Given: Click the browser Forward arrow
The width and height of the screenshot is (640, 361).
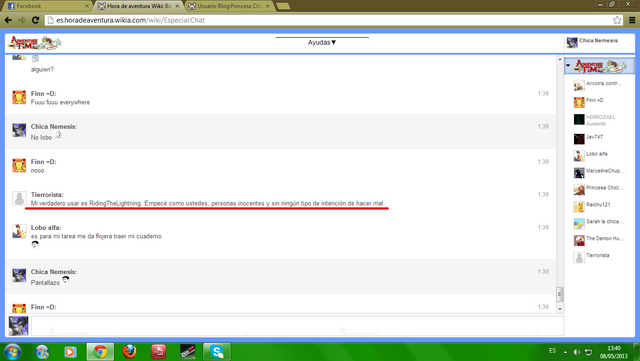Looking at the screenshot, I should [22, 20].
